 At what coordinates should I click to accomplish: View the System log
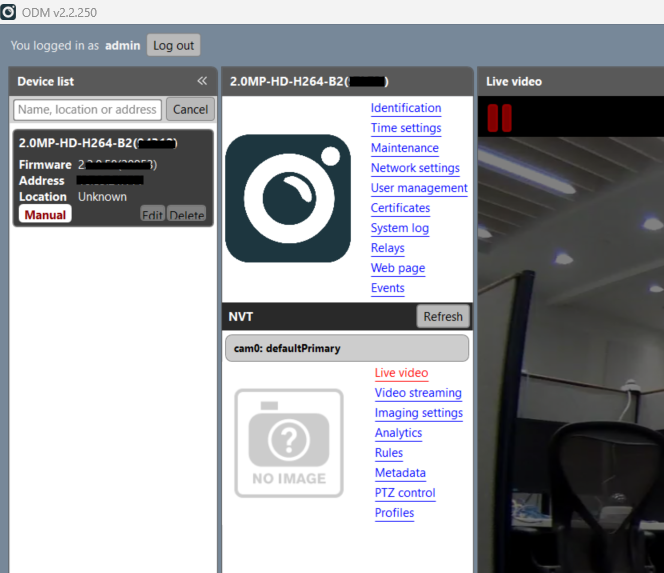[x=400, y=228]
